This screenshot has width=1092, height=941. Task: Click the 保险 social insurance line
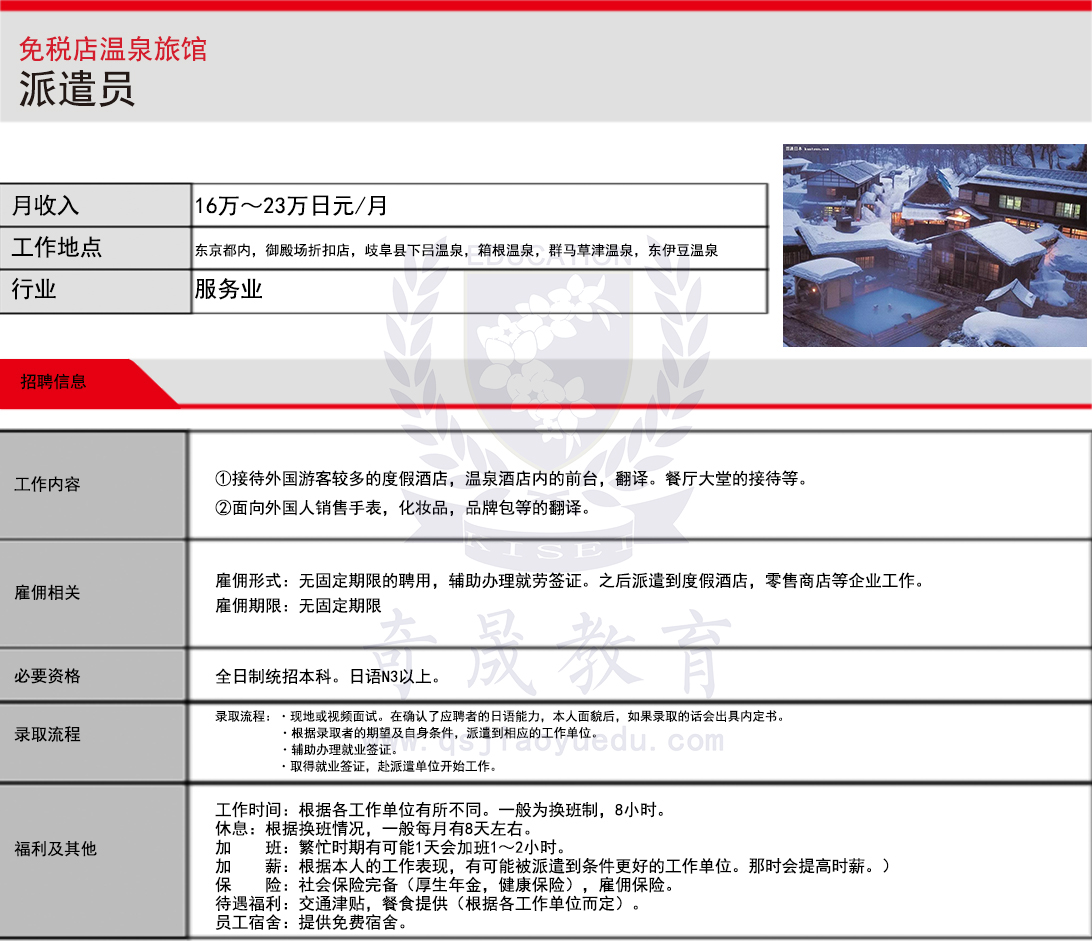[x=446, y=885]
